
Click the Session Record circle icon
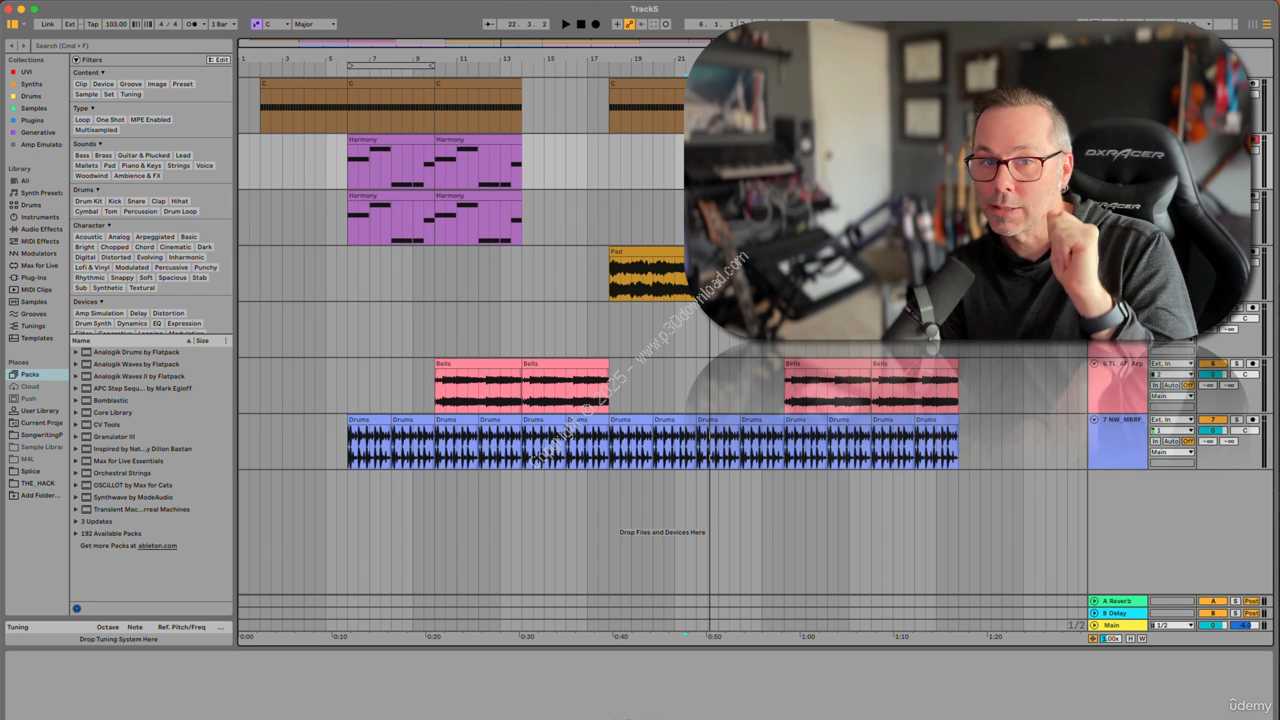666,24
